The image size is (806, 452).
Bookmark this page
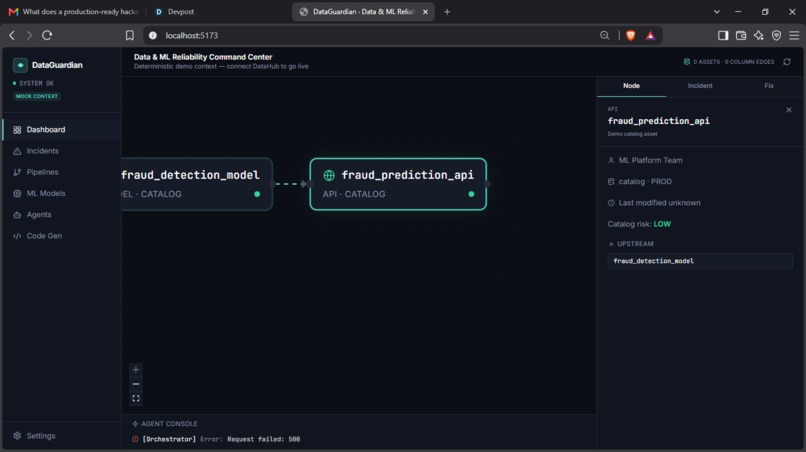(130, 35)
